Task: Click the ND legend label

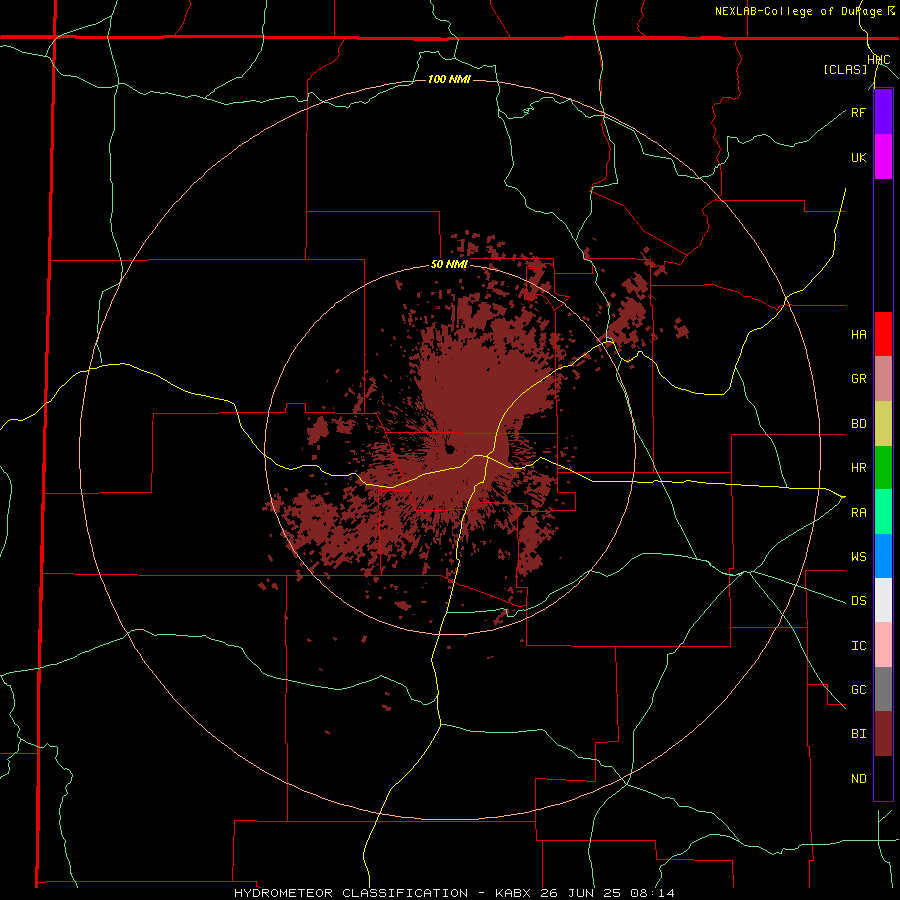Action: 858,779
